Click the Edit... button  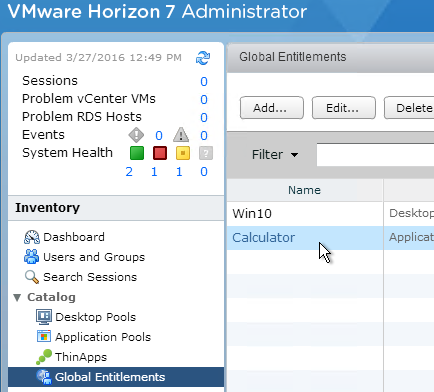pyautogui.click(x=344, y=108)
